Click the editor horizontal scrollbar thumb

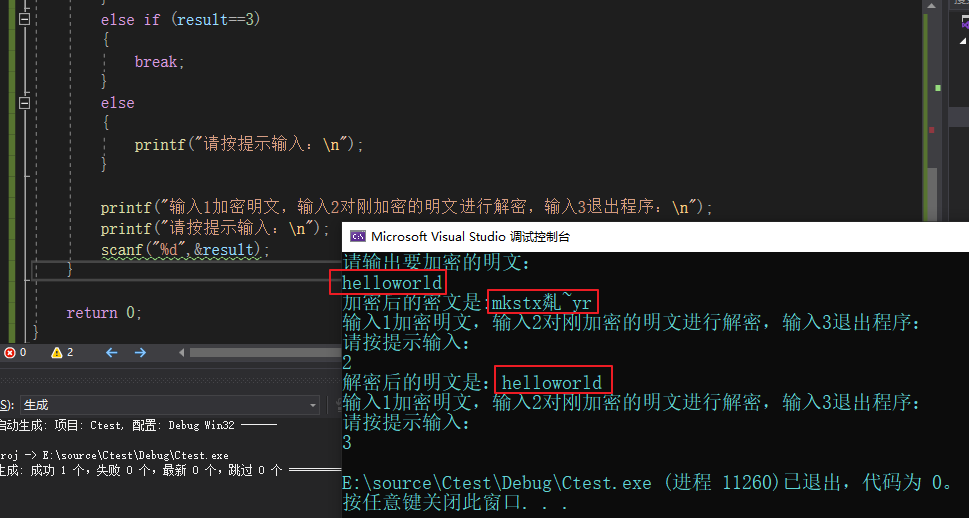pyautogui.click(x=266, y=353)
